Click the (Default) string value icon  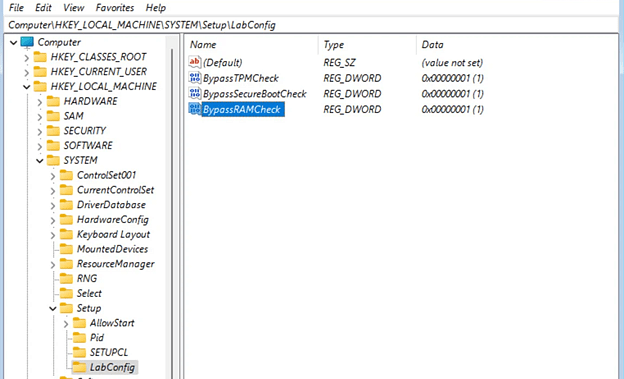(195, 62)
